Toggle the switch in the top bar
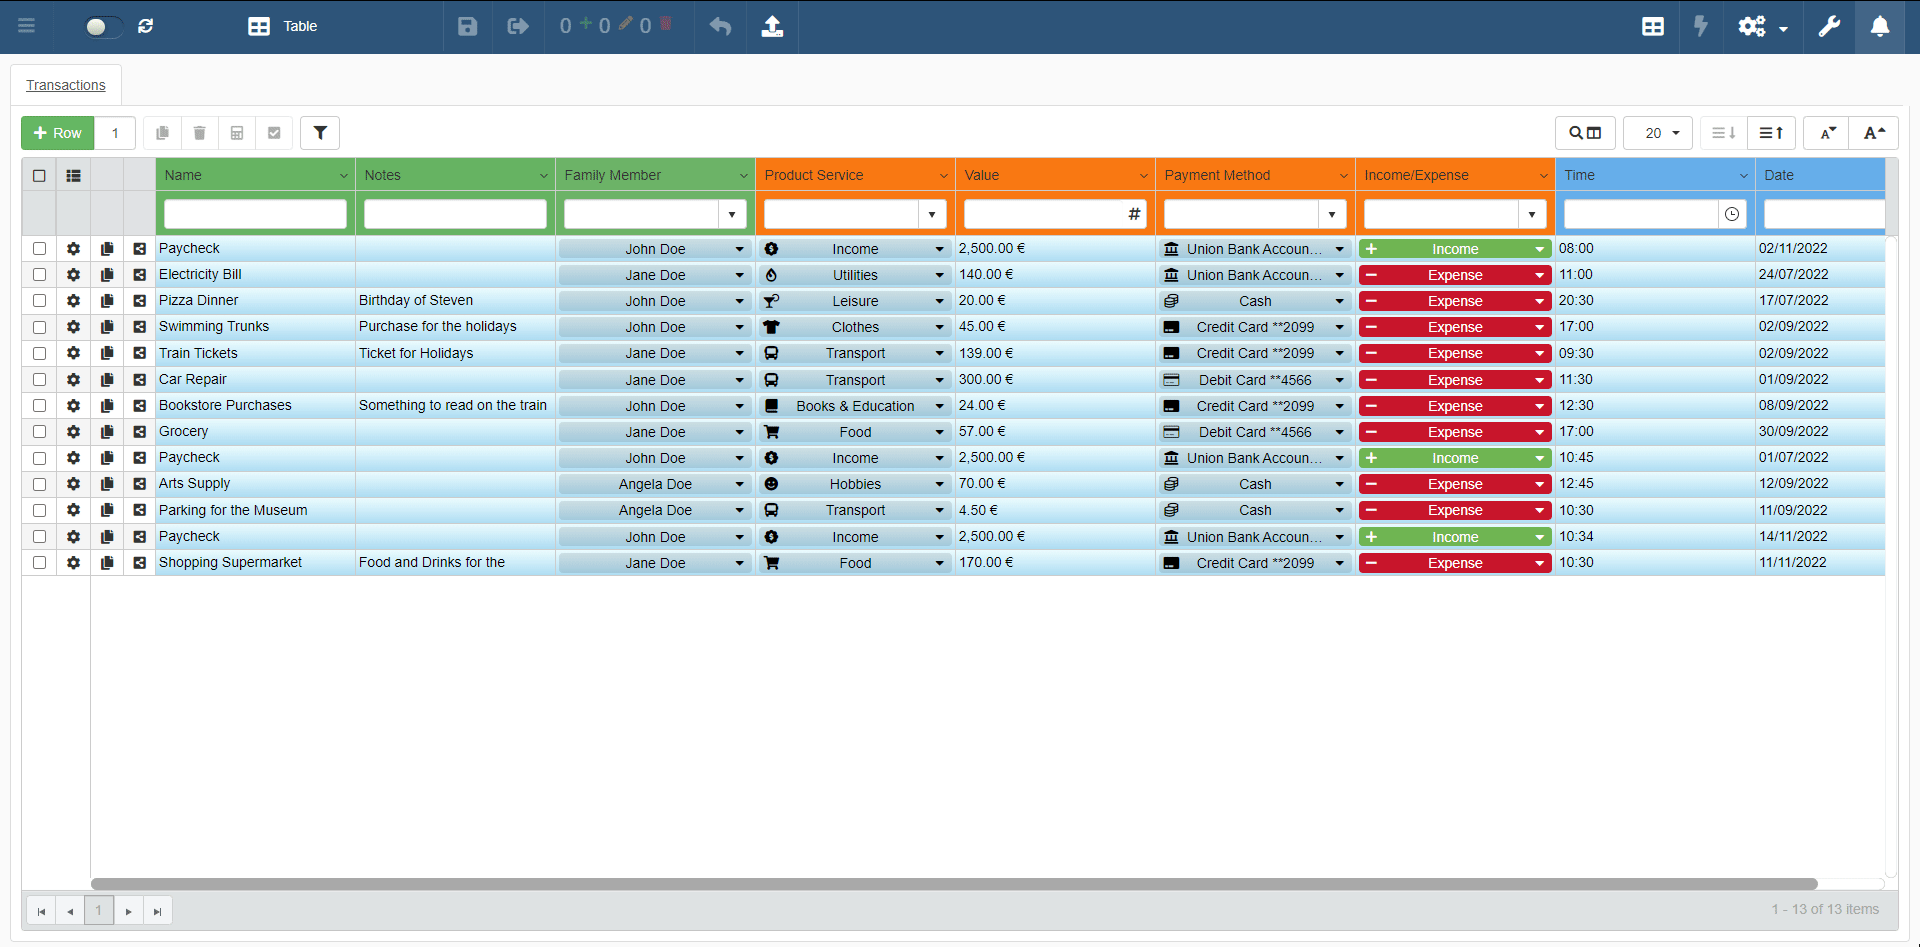The height and width of the screenshot is (947, 1920). click(x=102, y=27)
